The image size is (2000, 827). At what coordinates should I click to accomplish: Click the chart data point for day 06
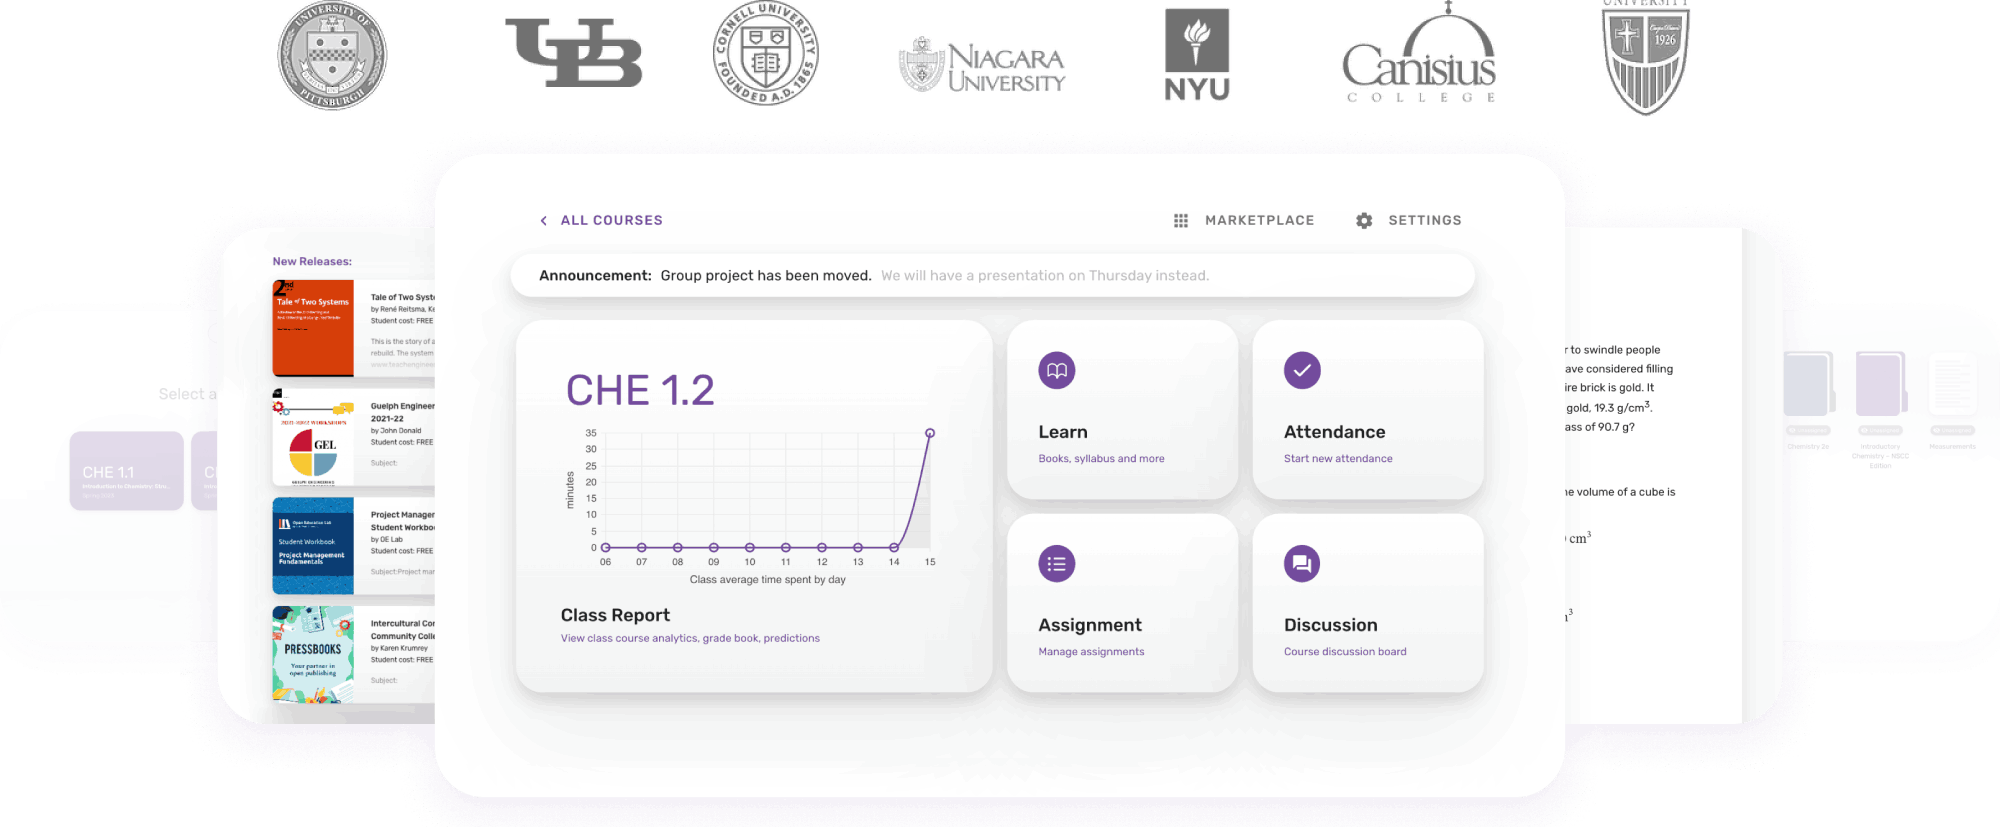(x=606, y=548)
